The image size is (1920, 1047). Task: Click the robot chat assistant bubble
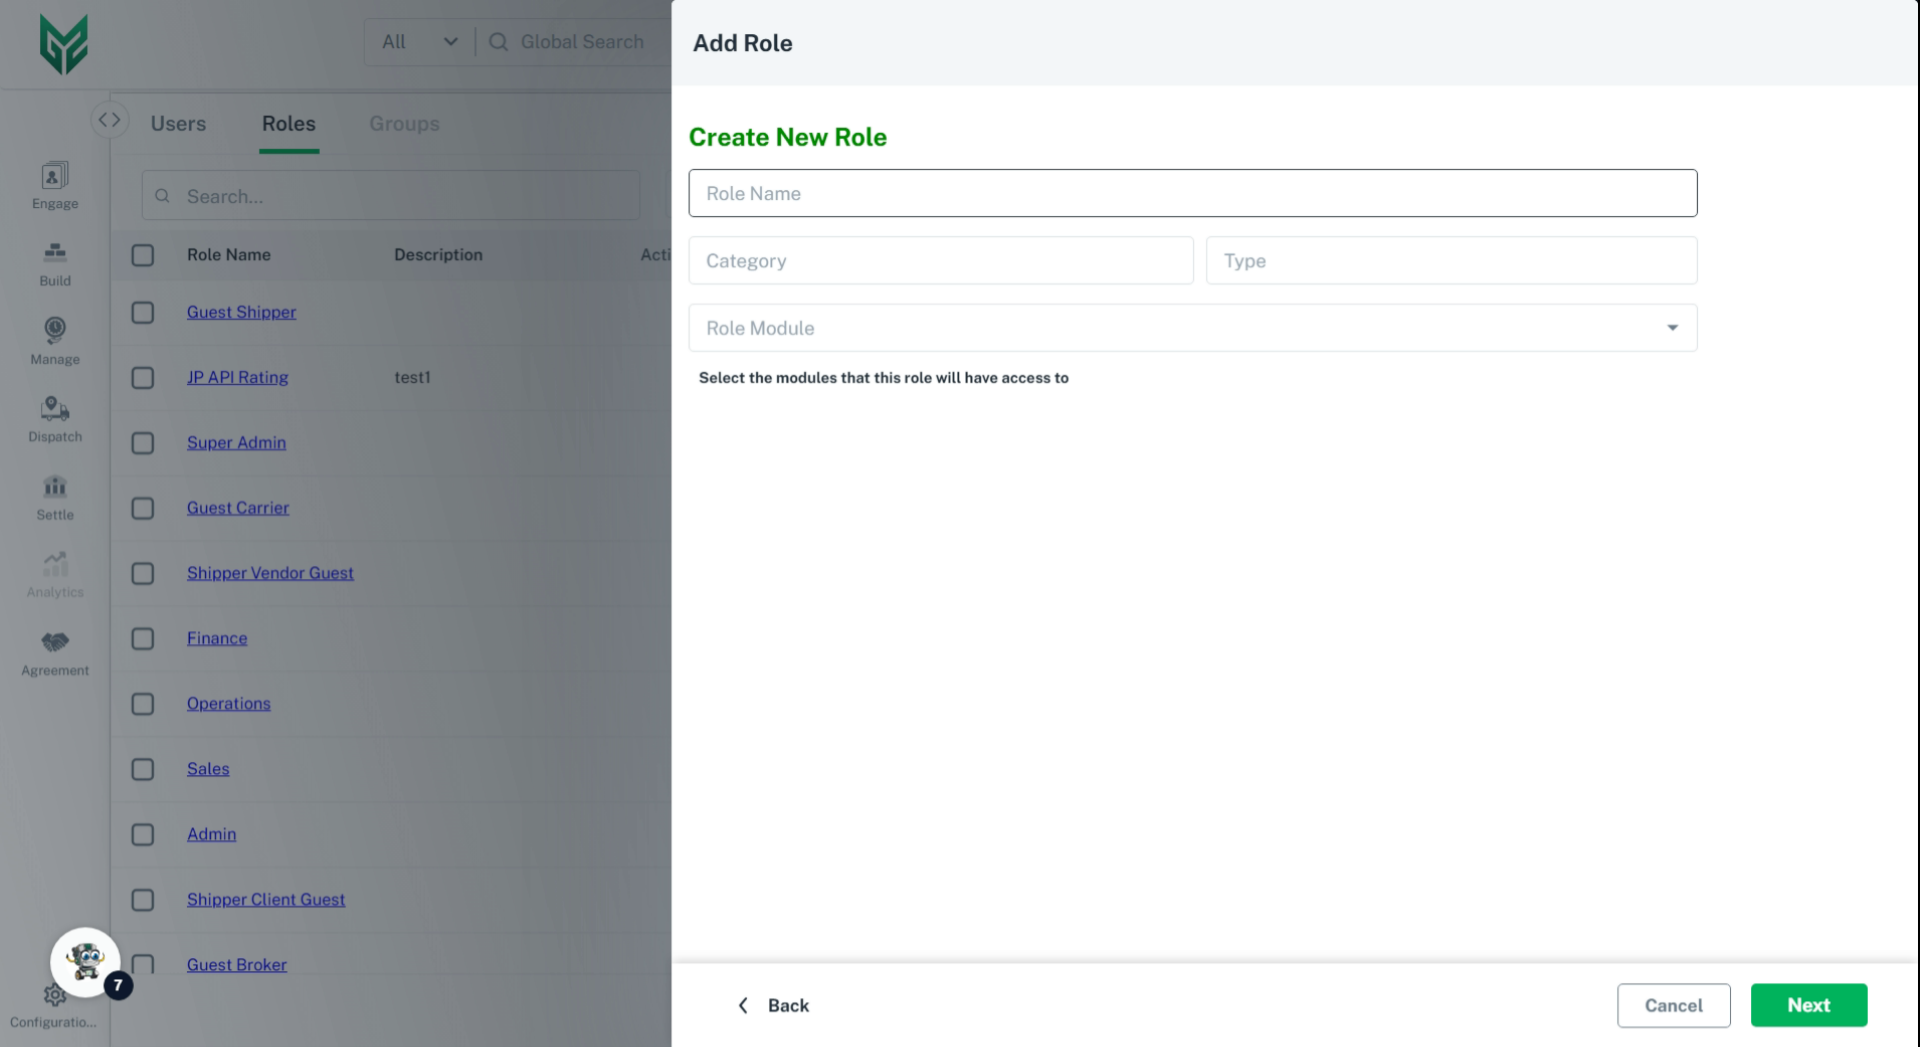[86, 962]
